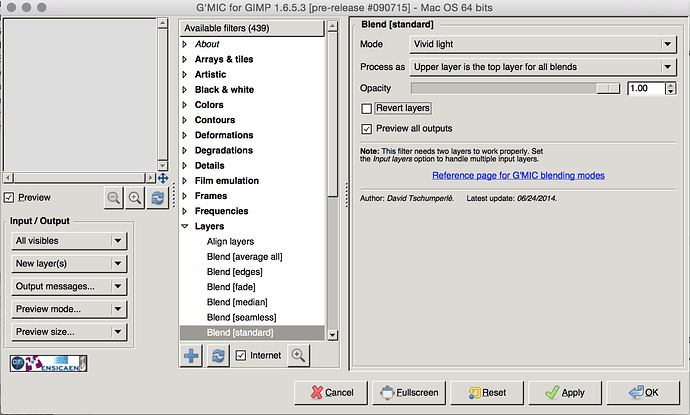The width and height of the screenshot is (690, 415).
Task: Click the OK button
Action: pos(643,393)
